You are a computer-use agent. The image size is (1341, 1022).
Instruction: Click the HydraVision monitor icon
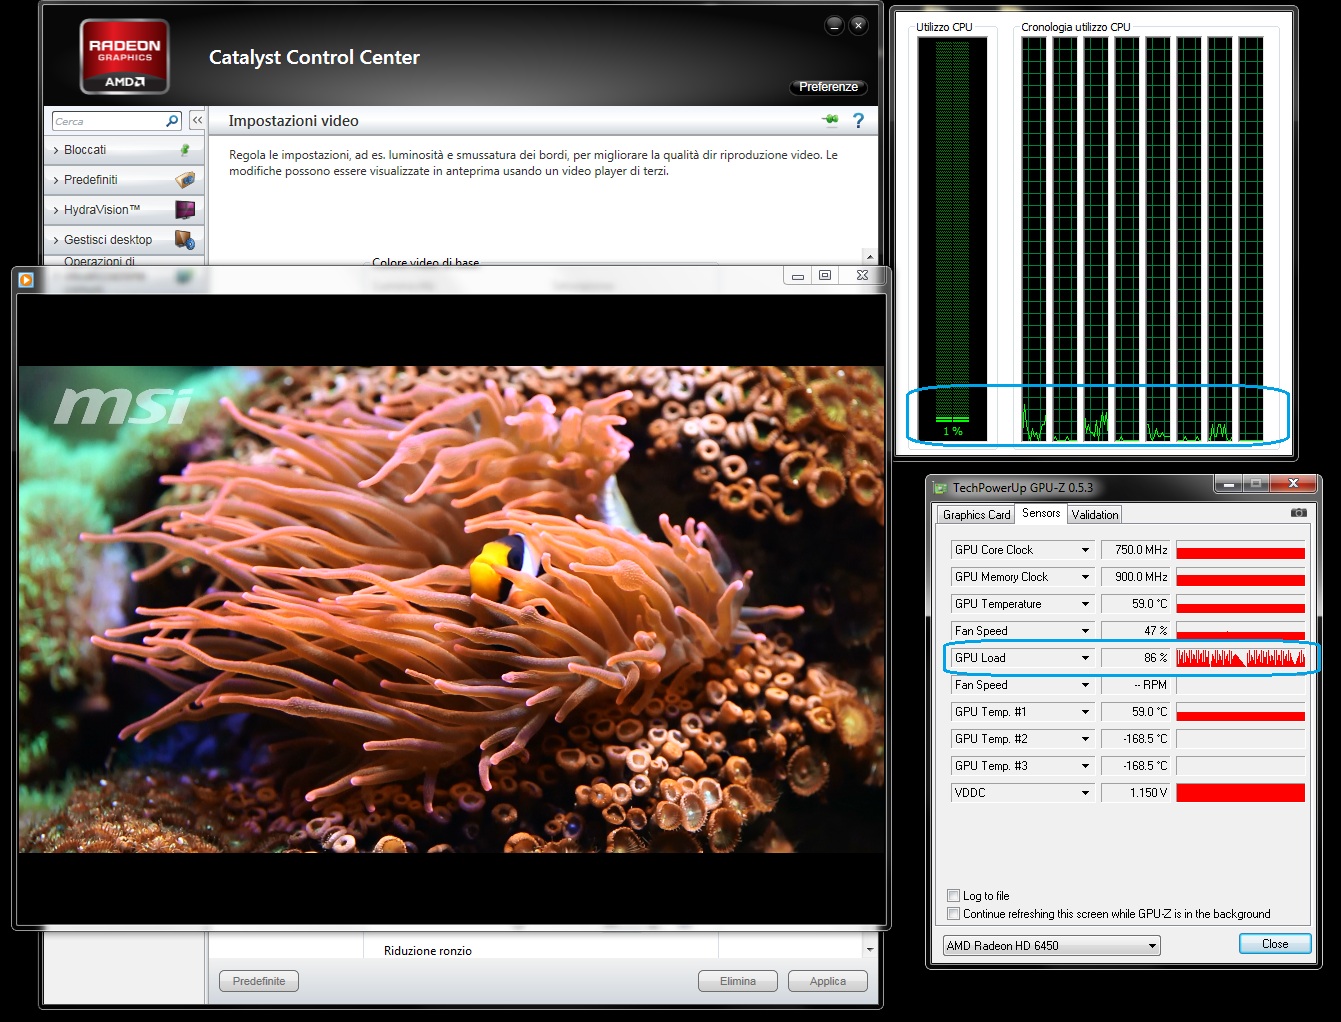[x=184, y=210]
